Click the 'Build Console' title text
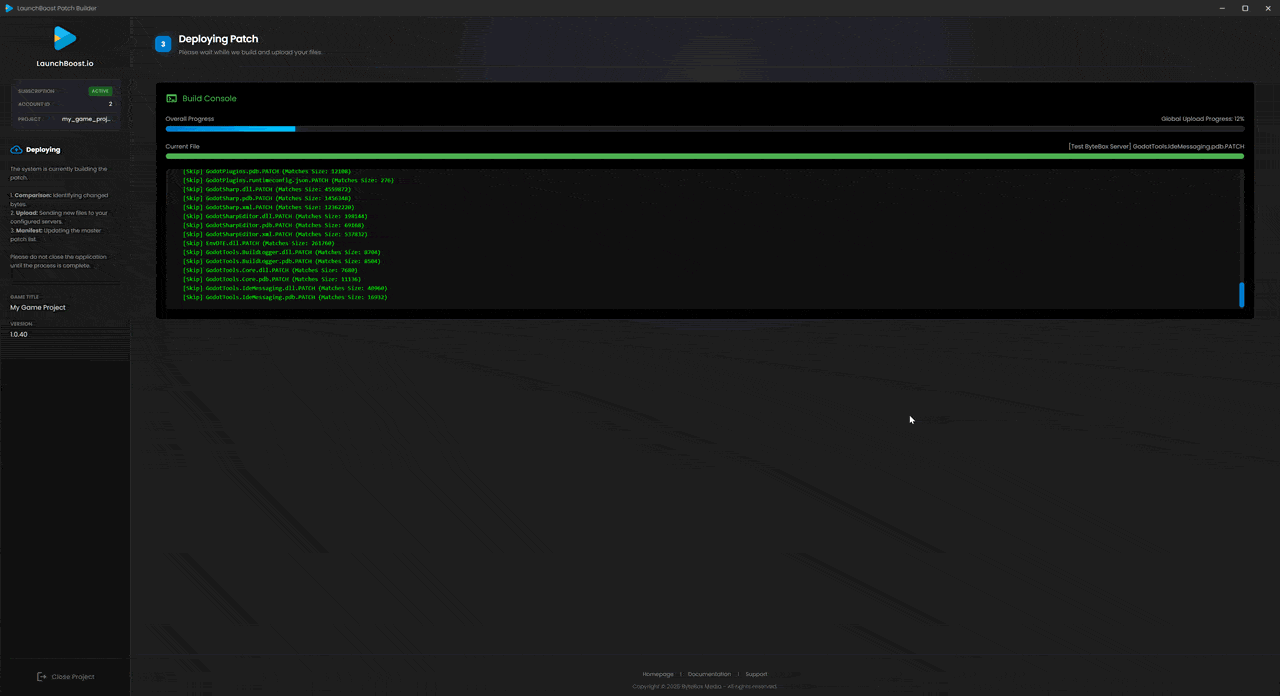Image resolution: width=1280 pixels, height=696 pixels. coord(209,99)
